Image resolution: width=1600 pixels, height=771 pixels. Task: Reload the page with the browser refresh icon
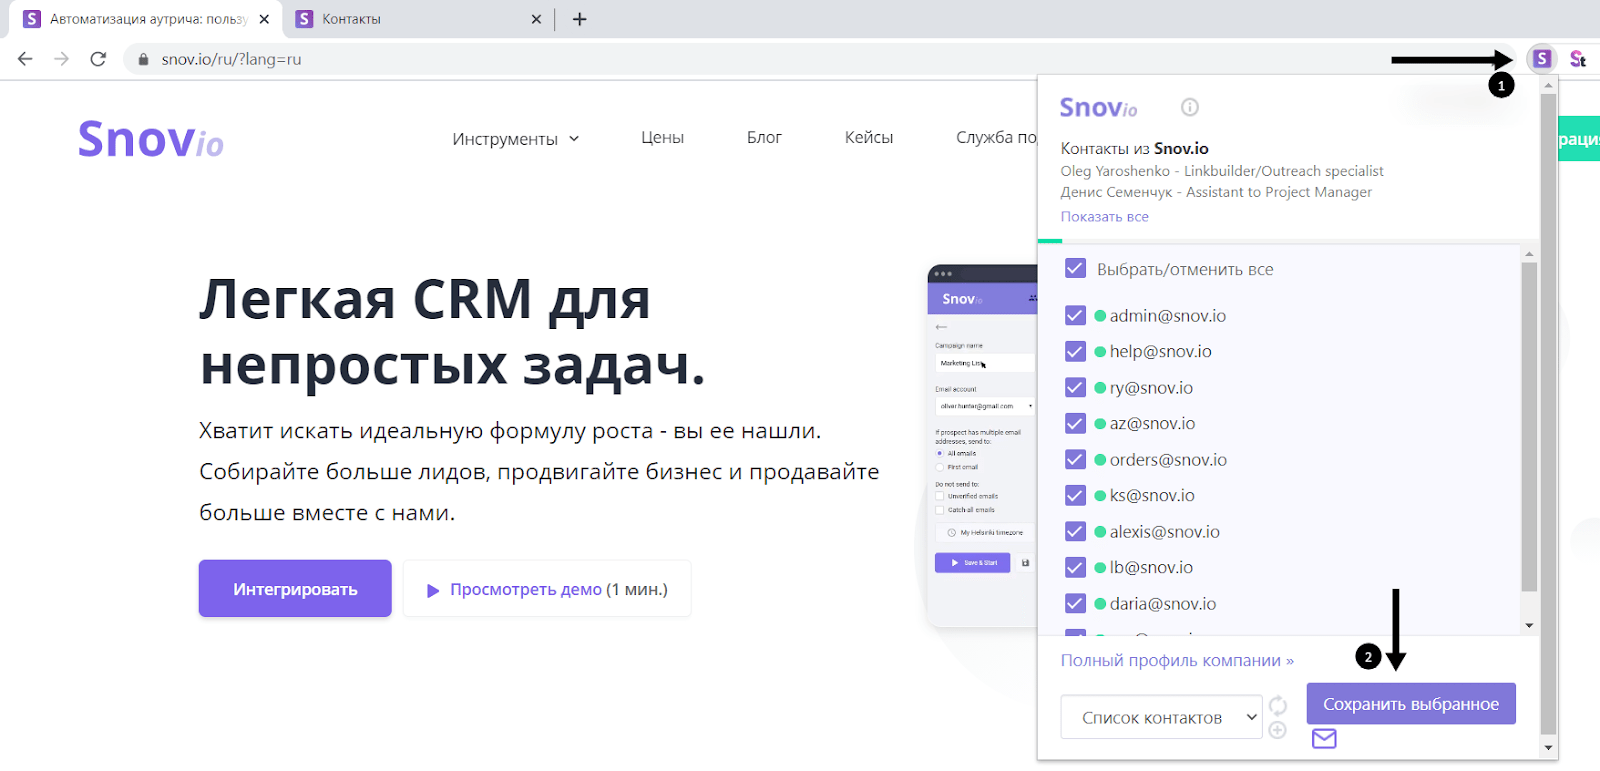[98, 59]
